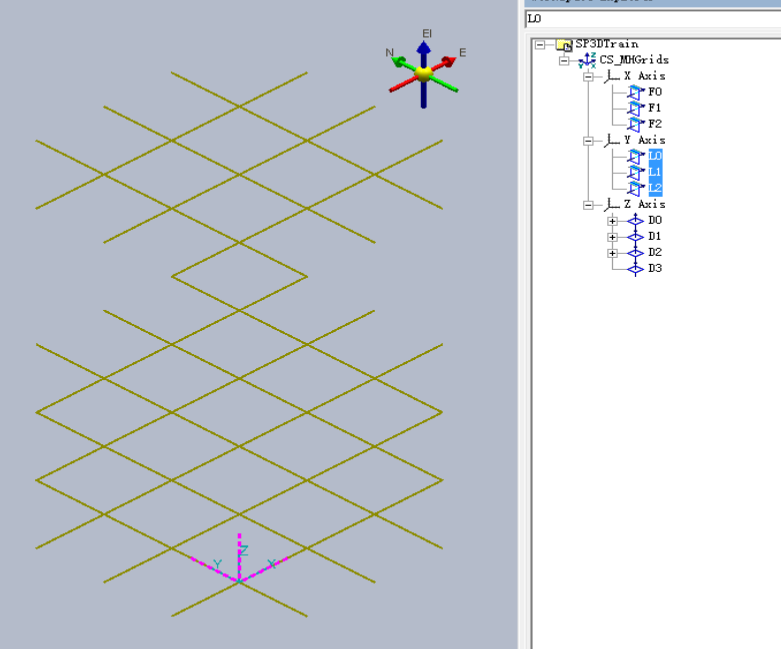
Task: Expand the D1 elevation plane node
Action: point(613,237)
